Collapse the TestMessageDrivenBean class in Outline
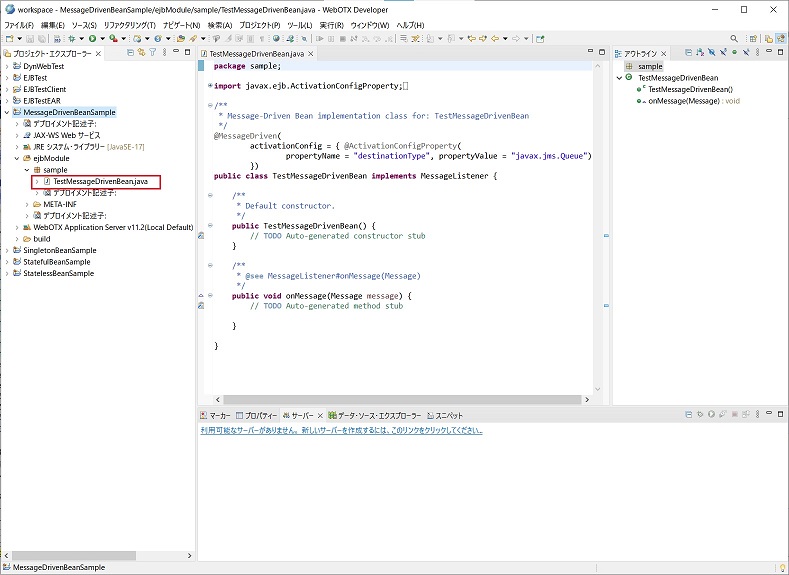Screen dimensions: 789x575 pos(617,78)
